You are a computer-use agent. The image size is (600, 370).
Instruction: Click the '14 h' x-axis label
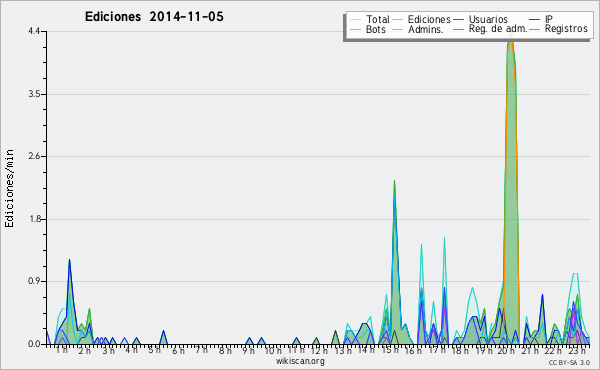(x=366, y=350)
